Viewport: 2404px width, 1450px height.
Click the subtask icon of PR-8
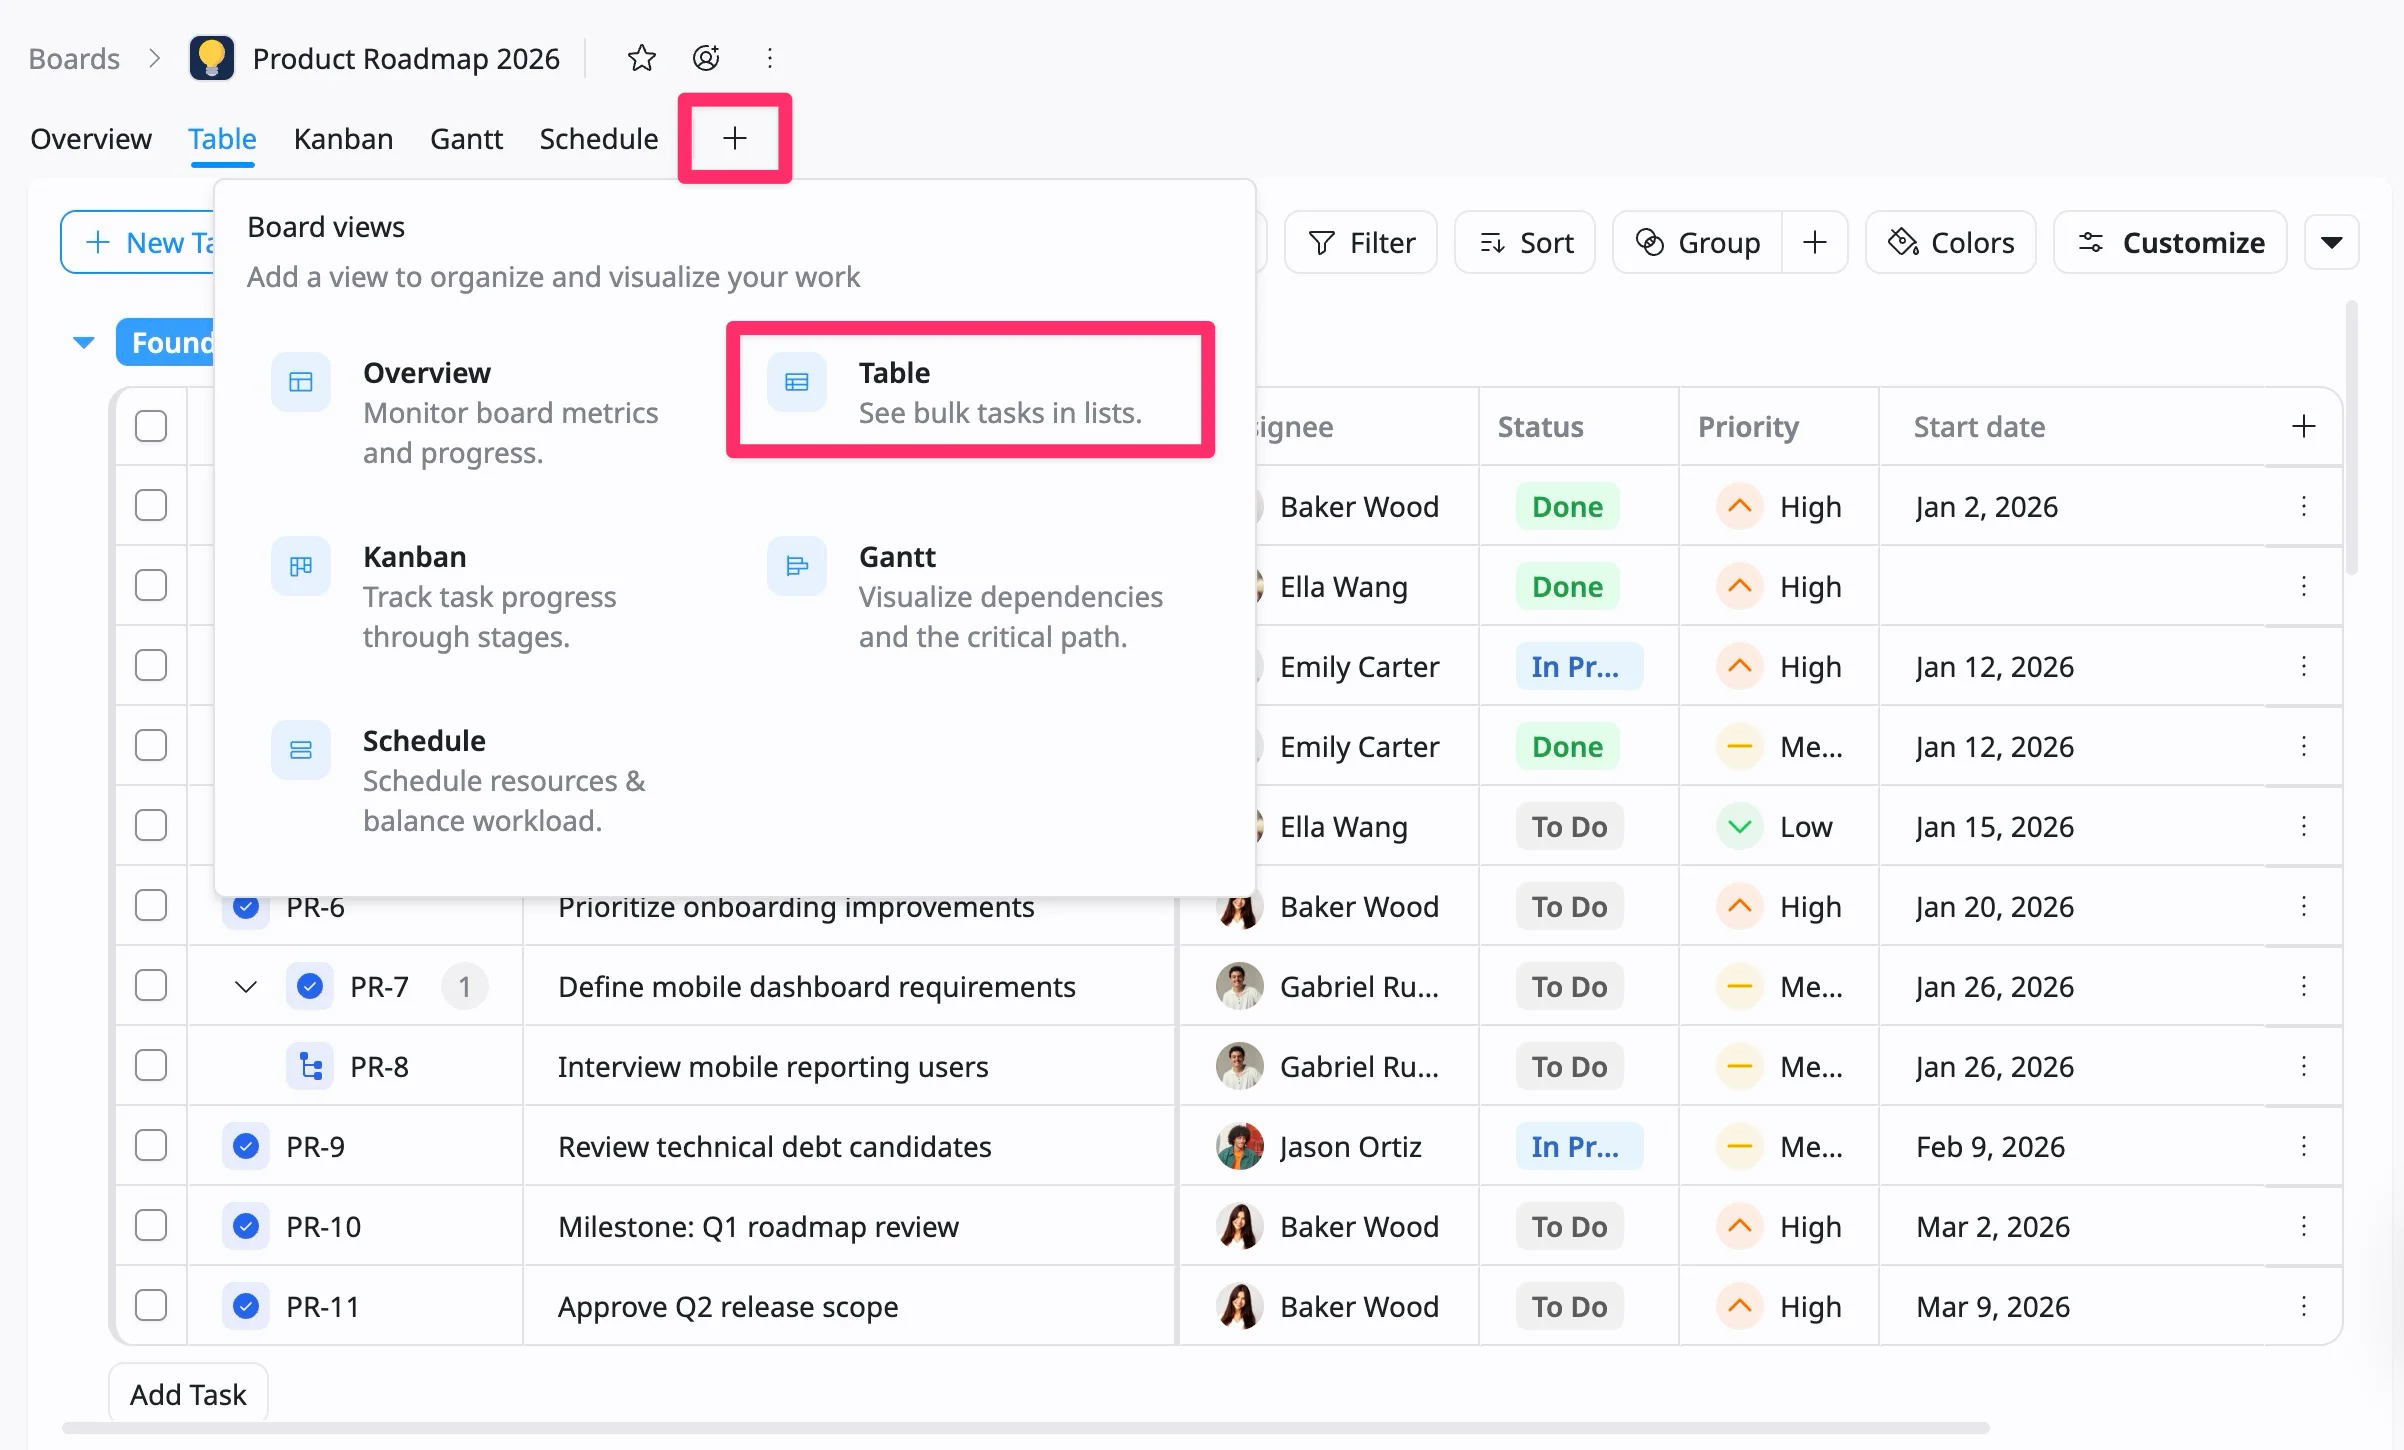click(310, 1066)
